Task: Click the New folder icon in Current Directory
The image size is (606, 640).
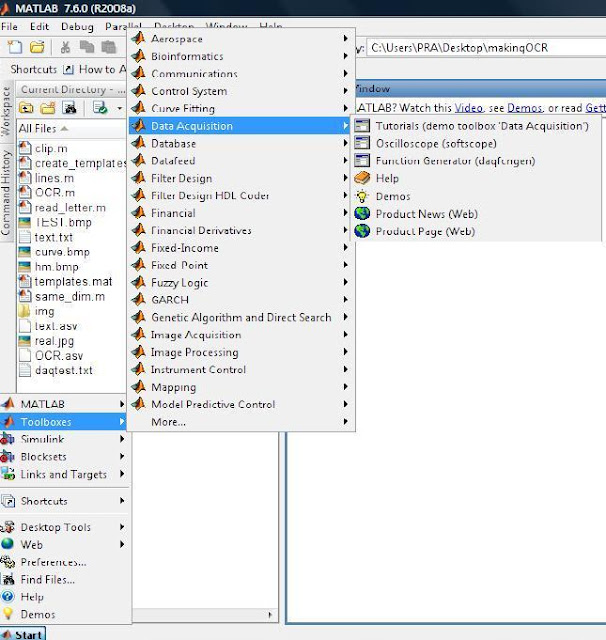Action: (x=48, y=108)
